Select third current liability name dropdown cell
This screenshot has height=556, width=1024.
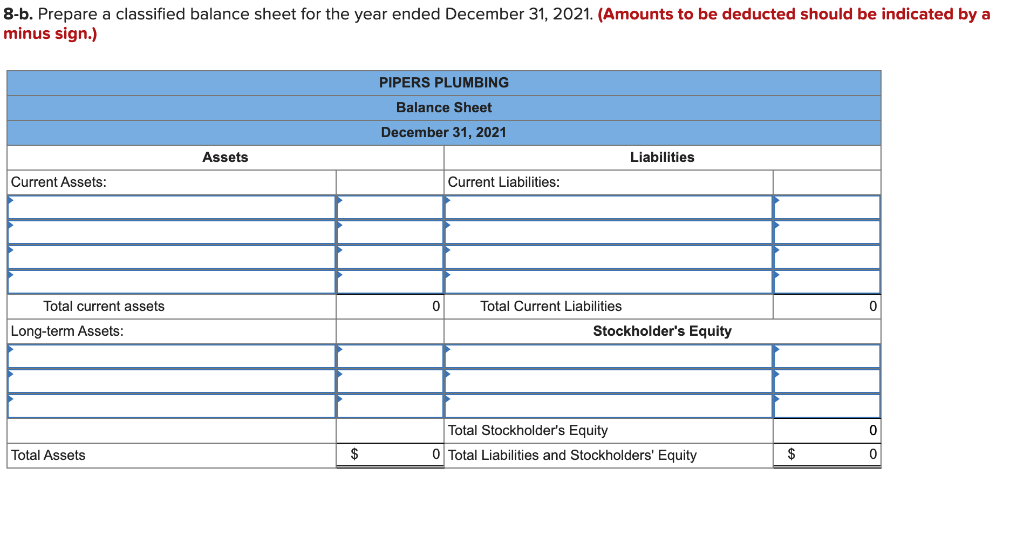click(609, 257)
